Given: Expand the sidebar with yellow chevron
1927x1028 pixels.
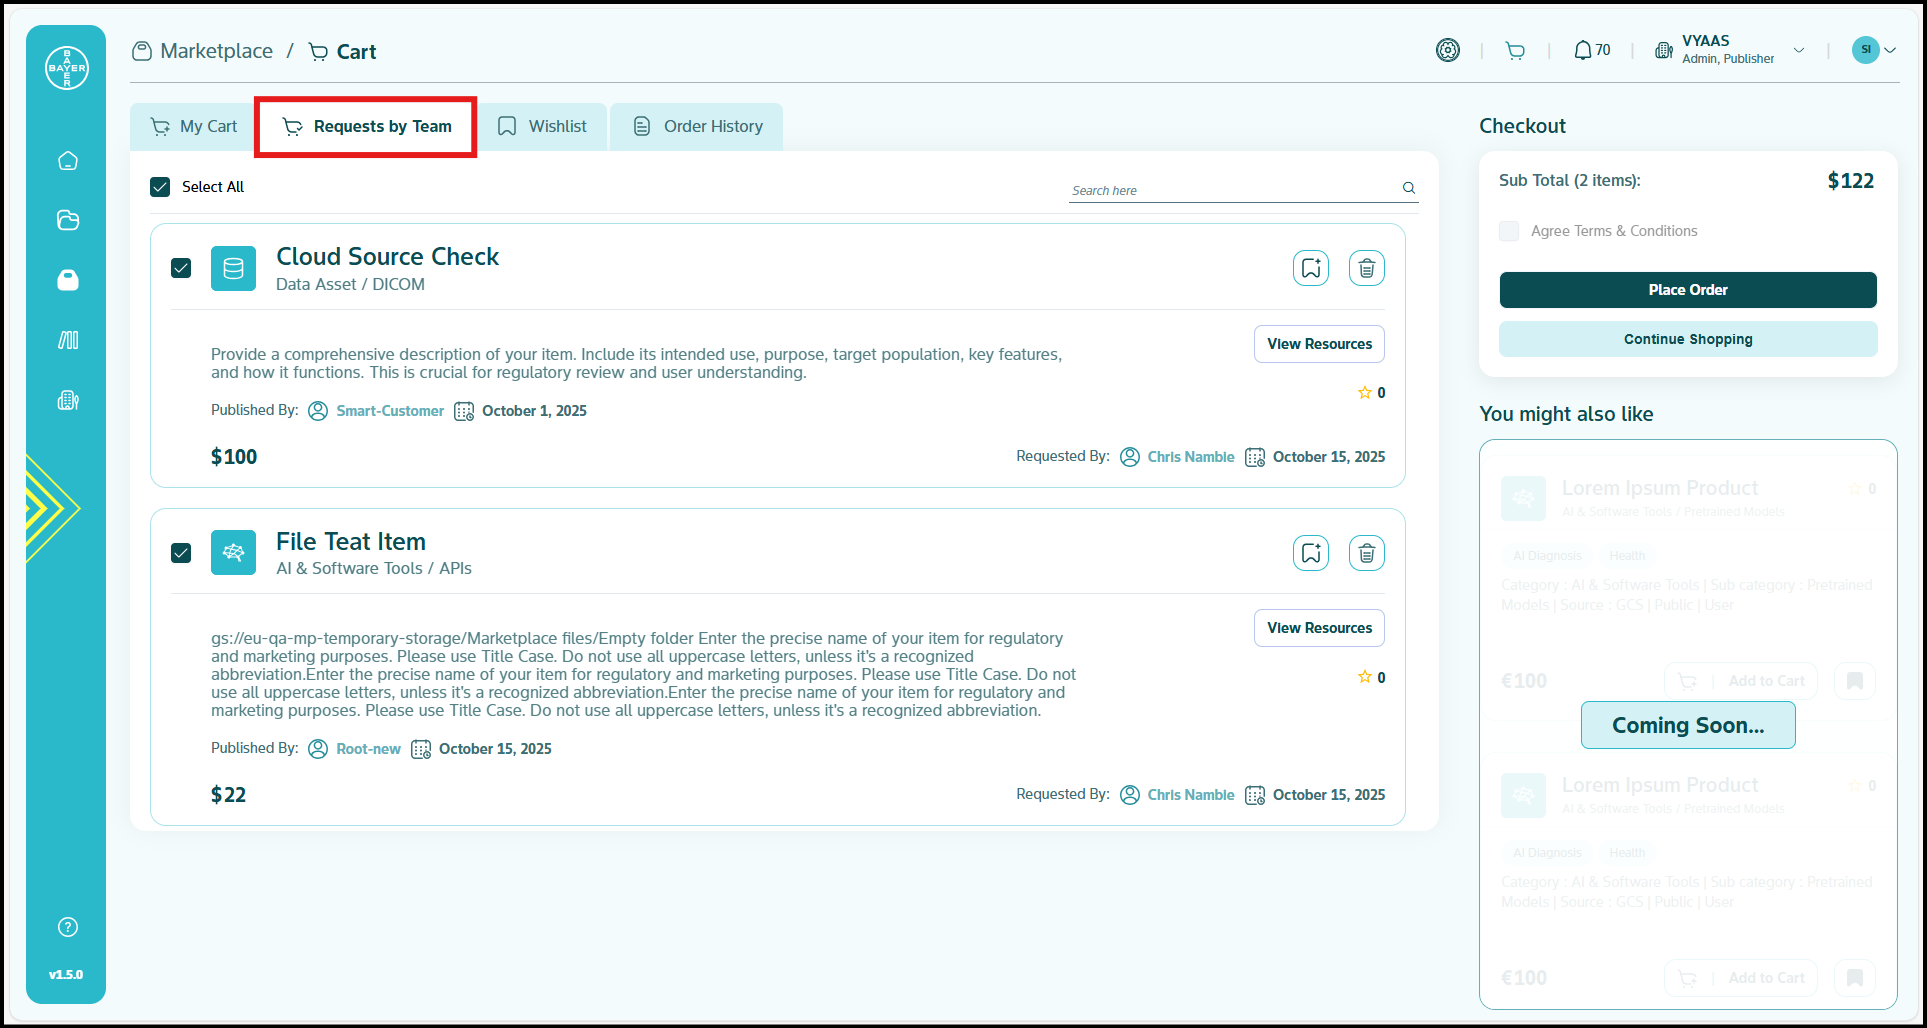Looking at the screenshot, I should coord(50,508).
